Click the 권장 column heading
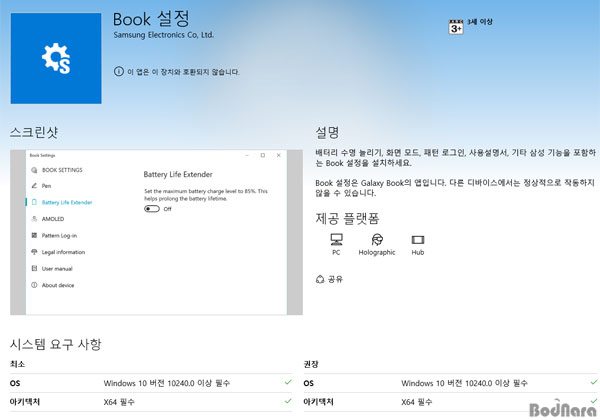The width and height of the screenshot is (600, 420). (311, 364)
